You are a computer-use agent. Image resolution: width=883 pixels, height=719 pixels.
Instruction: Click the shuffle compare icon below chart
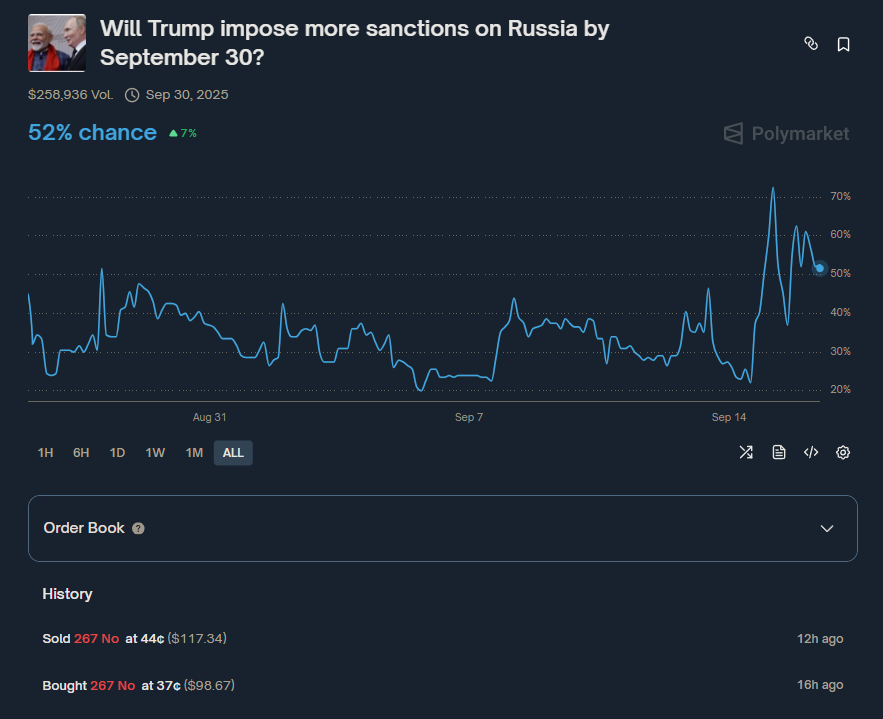746,452
